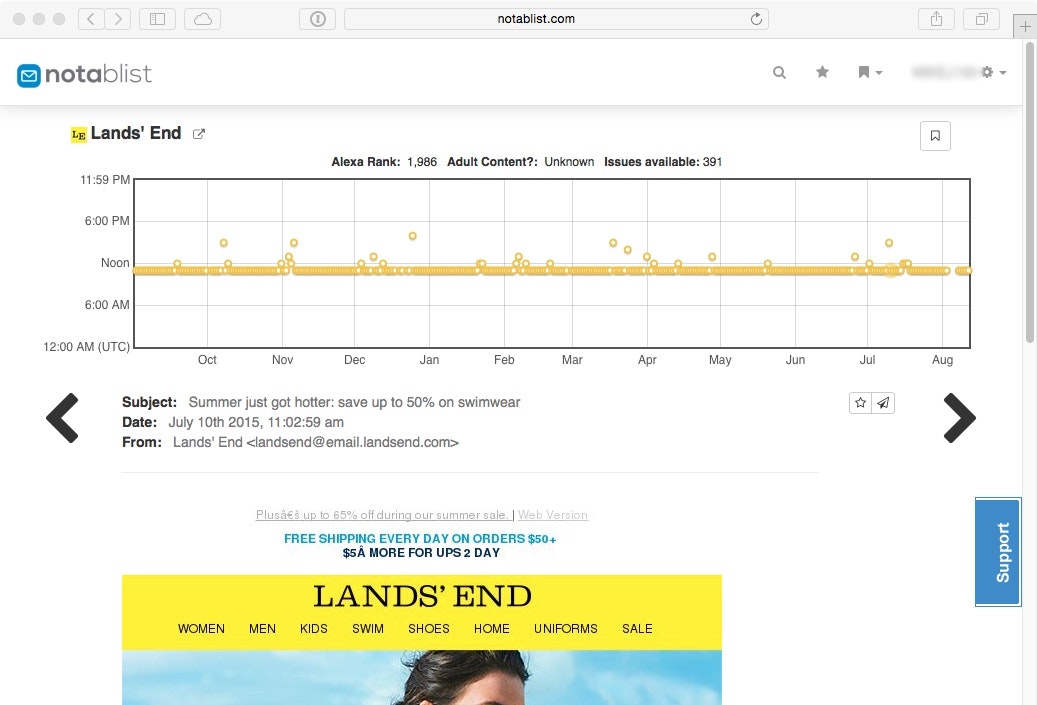Open starred issues via star icon
The width and height of the screenshot is (1037, 705).
pyautogui.click(x=822, y=71)
